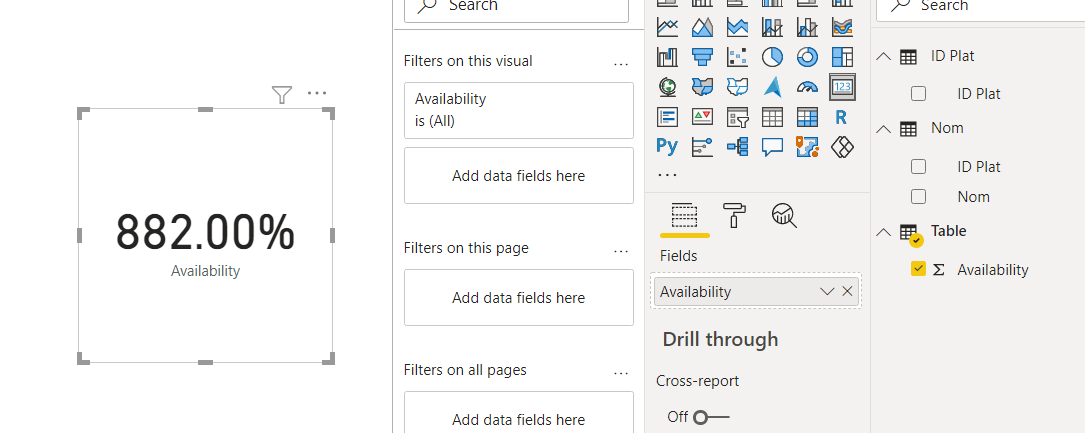Open Filters on all pages options

click(x=621, y=373)
